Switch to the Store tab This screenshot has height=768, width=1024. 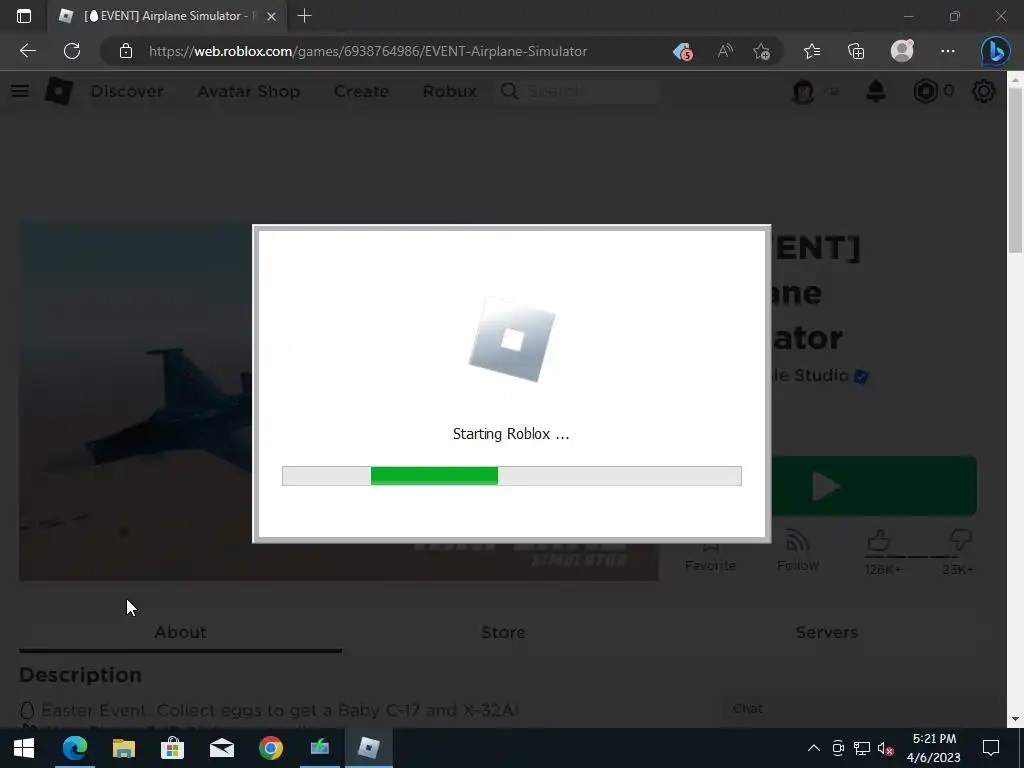(503, 632)
